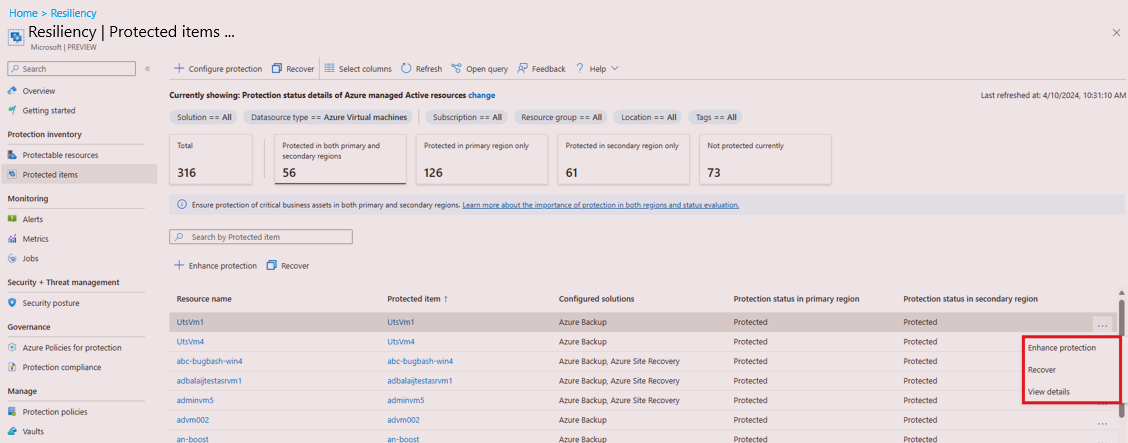Expand the Help dropdown menu
1128x443 pixels.
614,69
